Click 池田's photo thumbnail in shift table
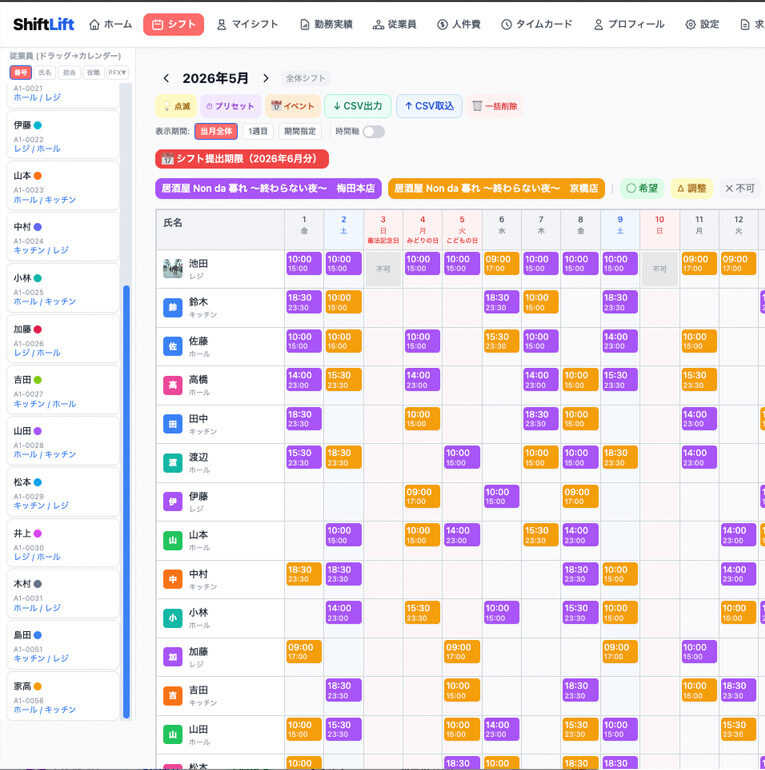 (173, 268)
